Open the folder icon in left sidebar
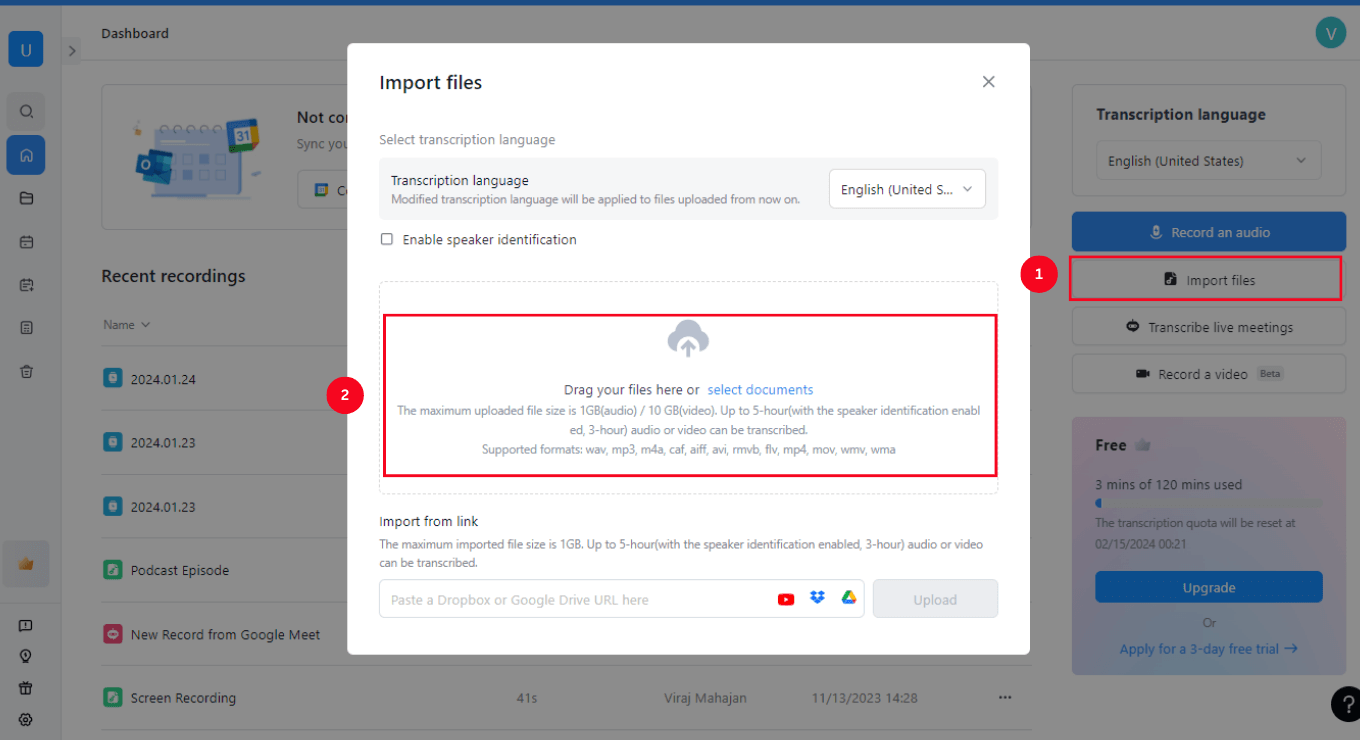 click(26, 198)
